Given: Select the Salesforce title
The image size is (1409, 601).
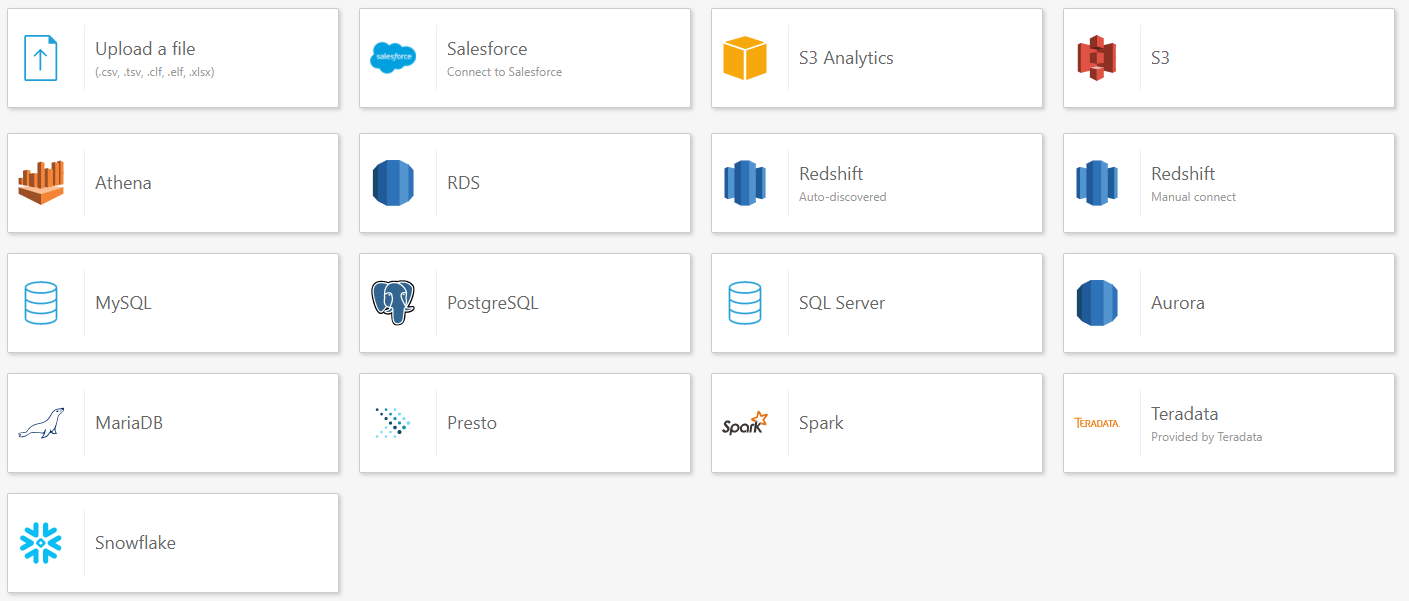Looking at the screenshot, I should pyautogui.click(x=487, y=49).
